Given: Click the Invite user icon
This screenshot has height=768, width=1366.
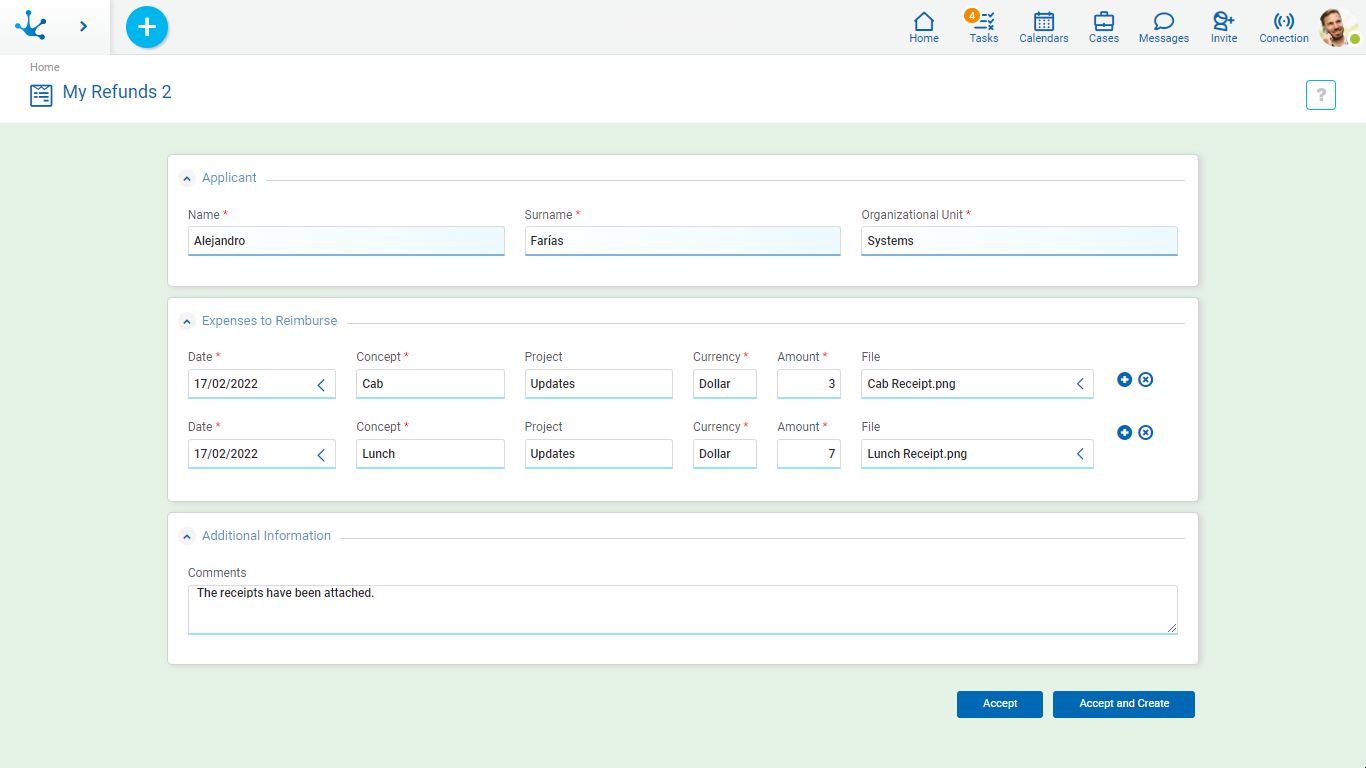Looking at the screenshot, I should 1223,27.
